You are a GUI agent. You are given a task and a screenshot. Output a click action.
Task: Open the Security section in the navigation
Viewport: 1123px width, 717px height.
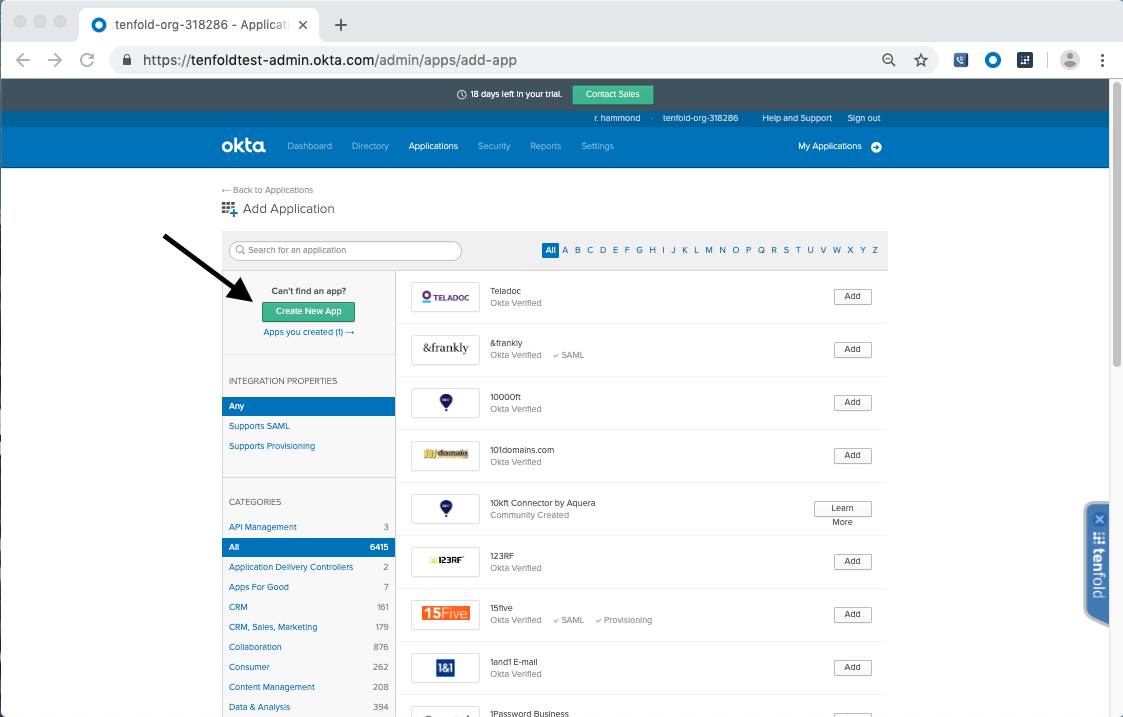[x=493, y=145]
